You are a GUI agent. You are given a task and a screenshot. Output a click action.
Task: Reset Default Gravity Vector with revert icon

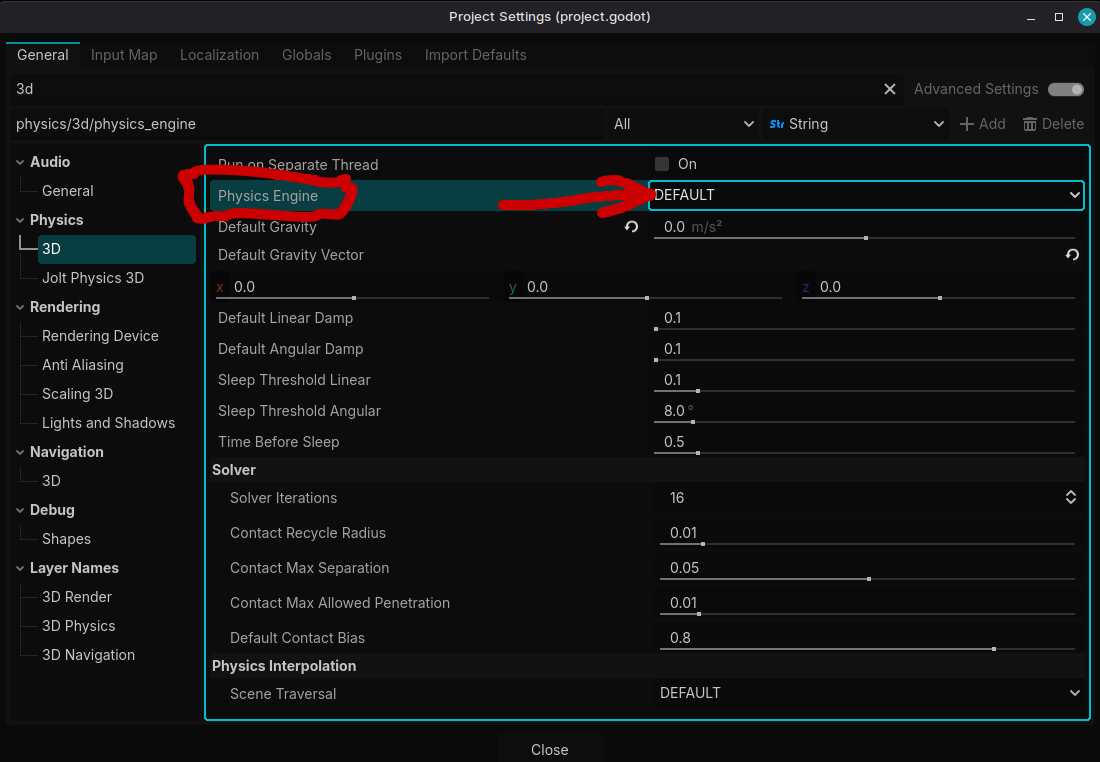click(x=1072, y=255)
